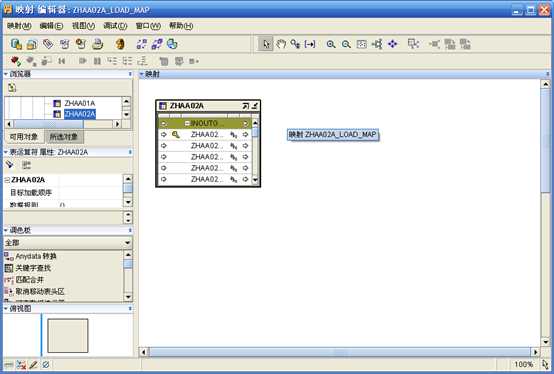Collapse the 调色板 panel header arrow

tap(6, 230)
